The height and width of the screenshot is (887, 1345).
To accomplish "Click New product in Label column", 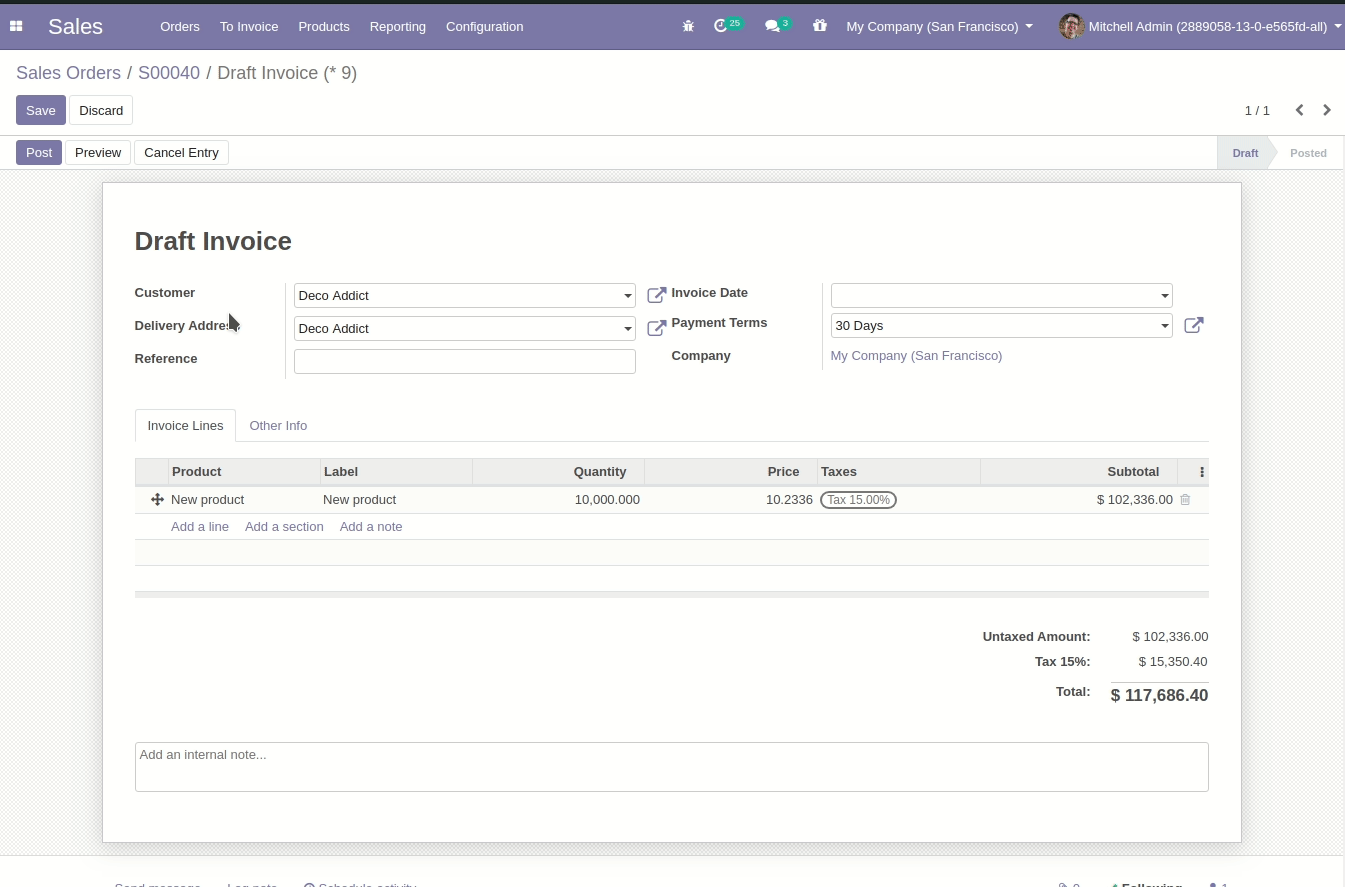I will click(360, 499).
